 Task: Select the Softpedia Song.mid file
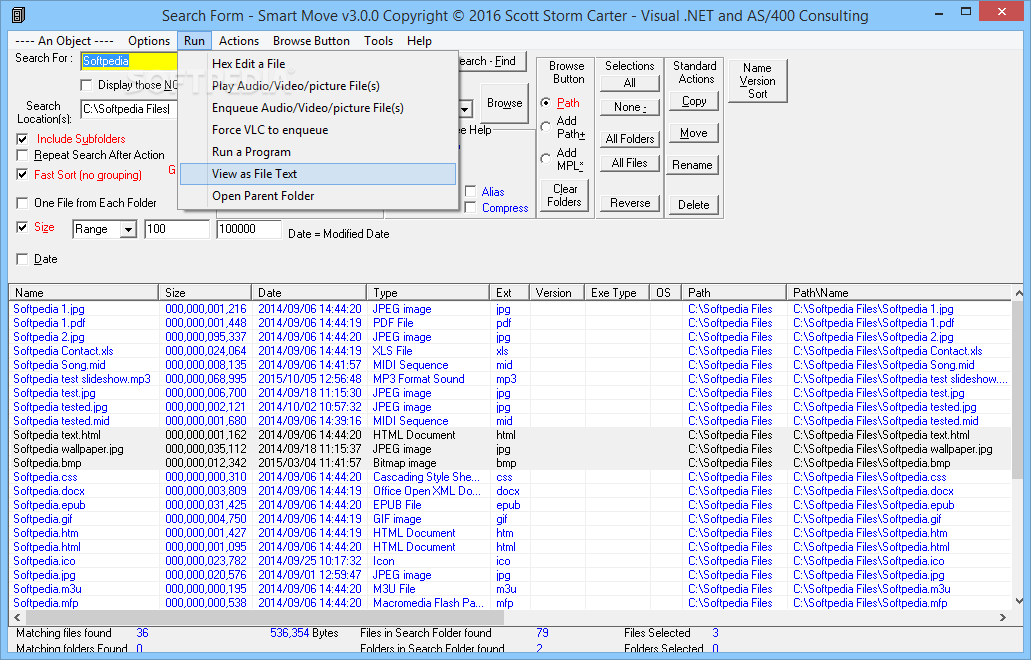pyautogui.click(x=510, y=365)
